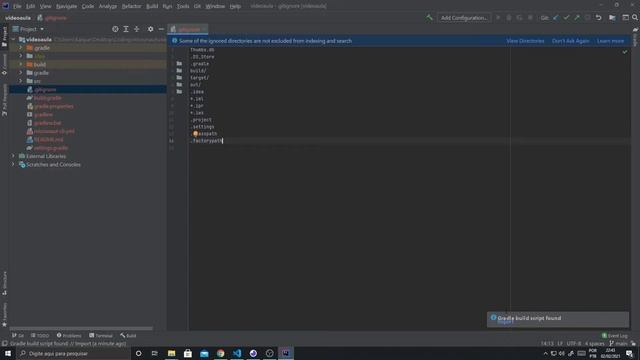
Task: Expand Scratches and Consoles
Action: click(x=13, y=164)
